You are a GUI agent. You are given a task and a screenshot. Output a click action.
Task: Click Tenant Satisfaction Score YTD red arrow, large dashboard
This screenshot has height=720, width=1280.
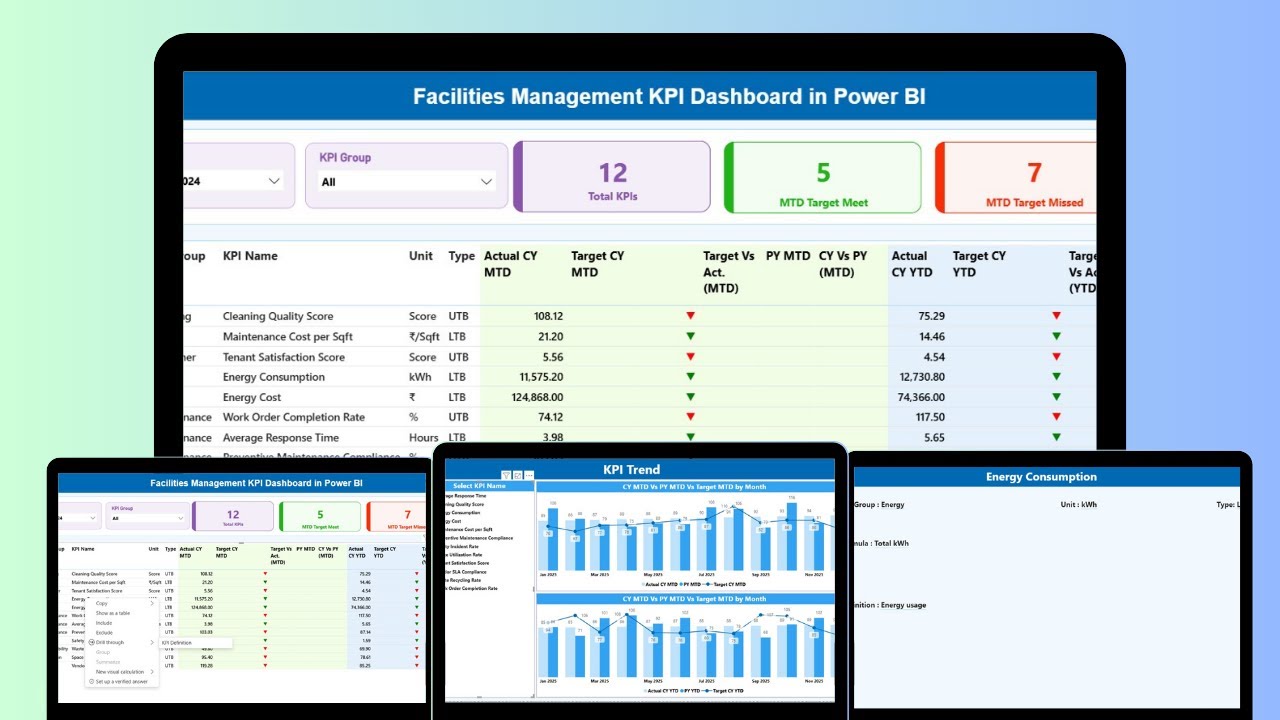(1056, 357)
